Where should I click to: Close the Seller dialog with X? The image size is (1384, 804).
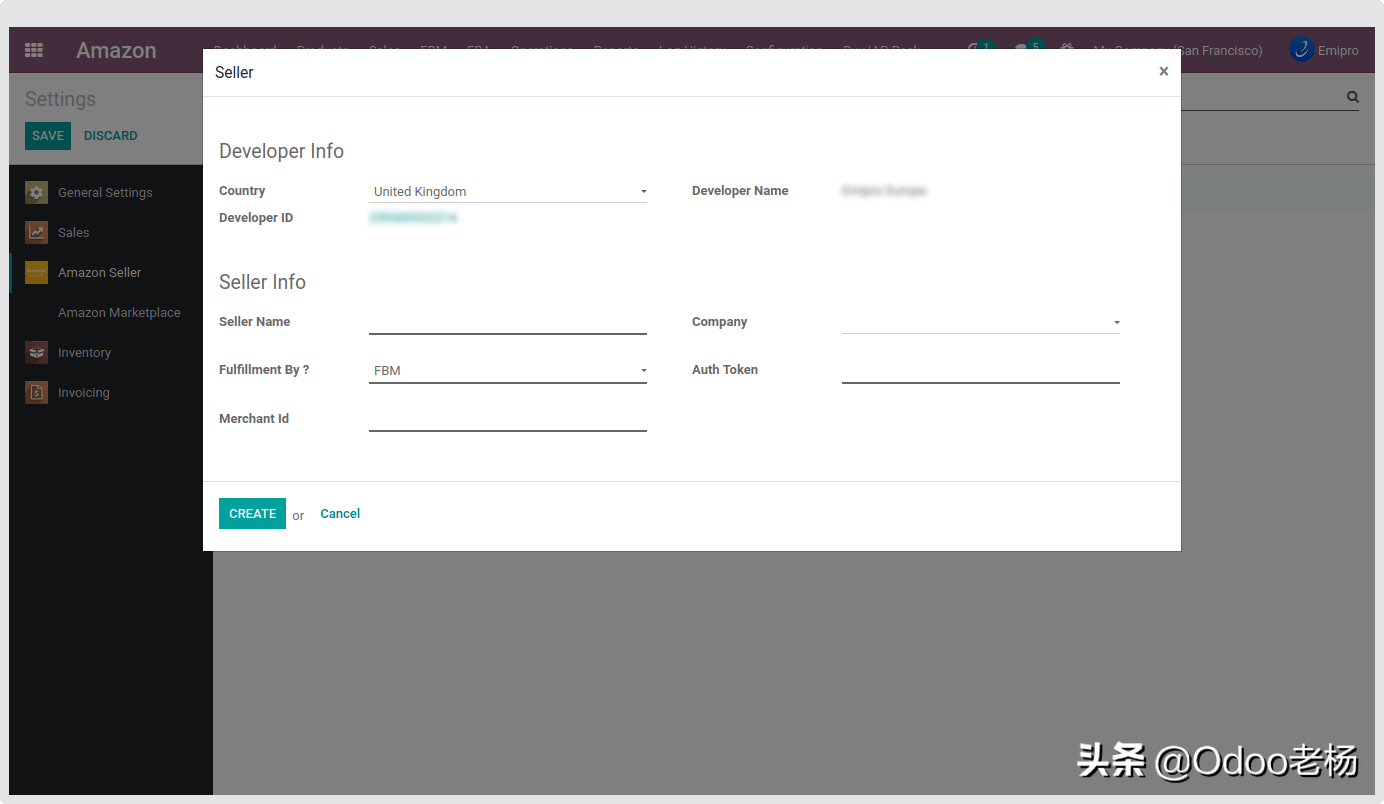(x=1163, y=71)
